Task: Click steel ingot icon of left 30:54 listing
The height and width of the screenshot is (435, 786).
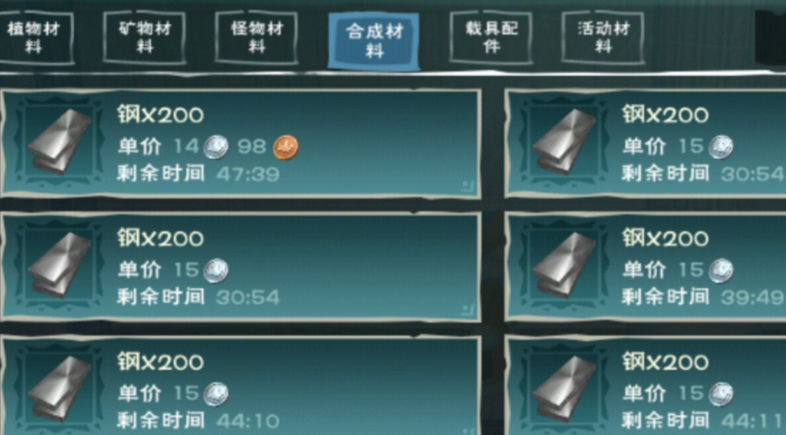Action: (60, 265)
